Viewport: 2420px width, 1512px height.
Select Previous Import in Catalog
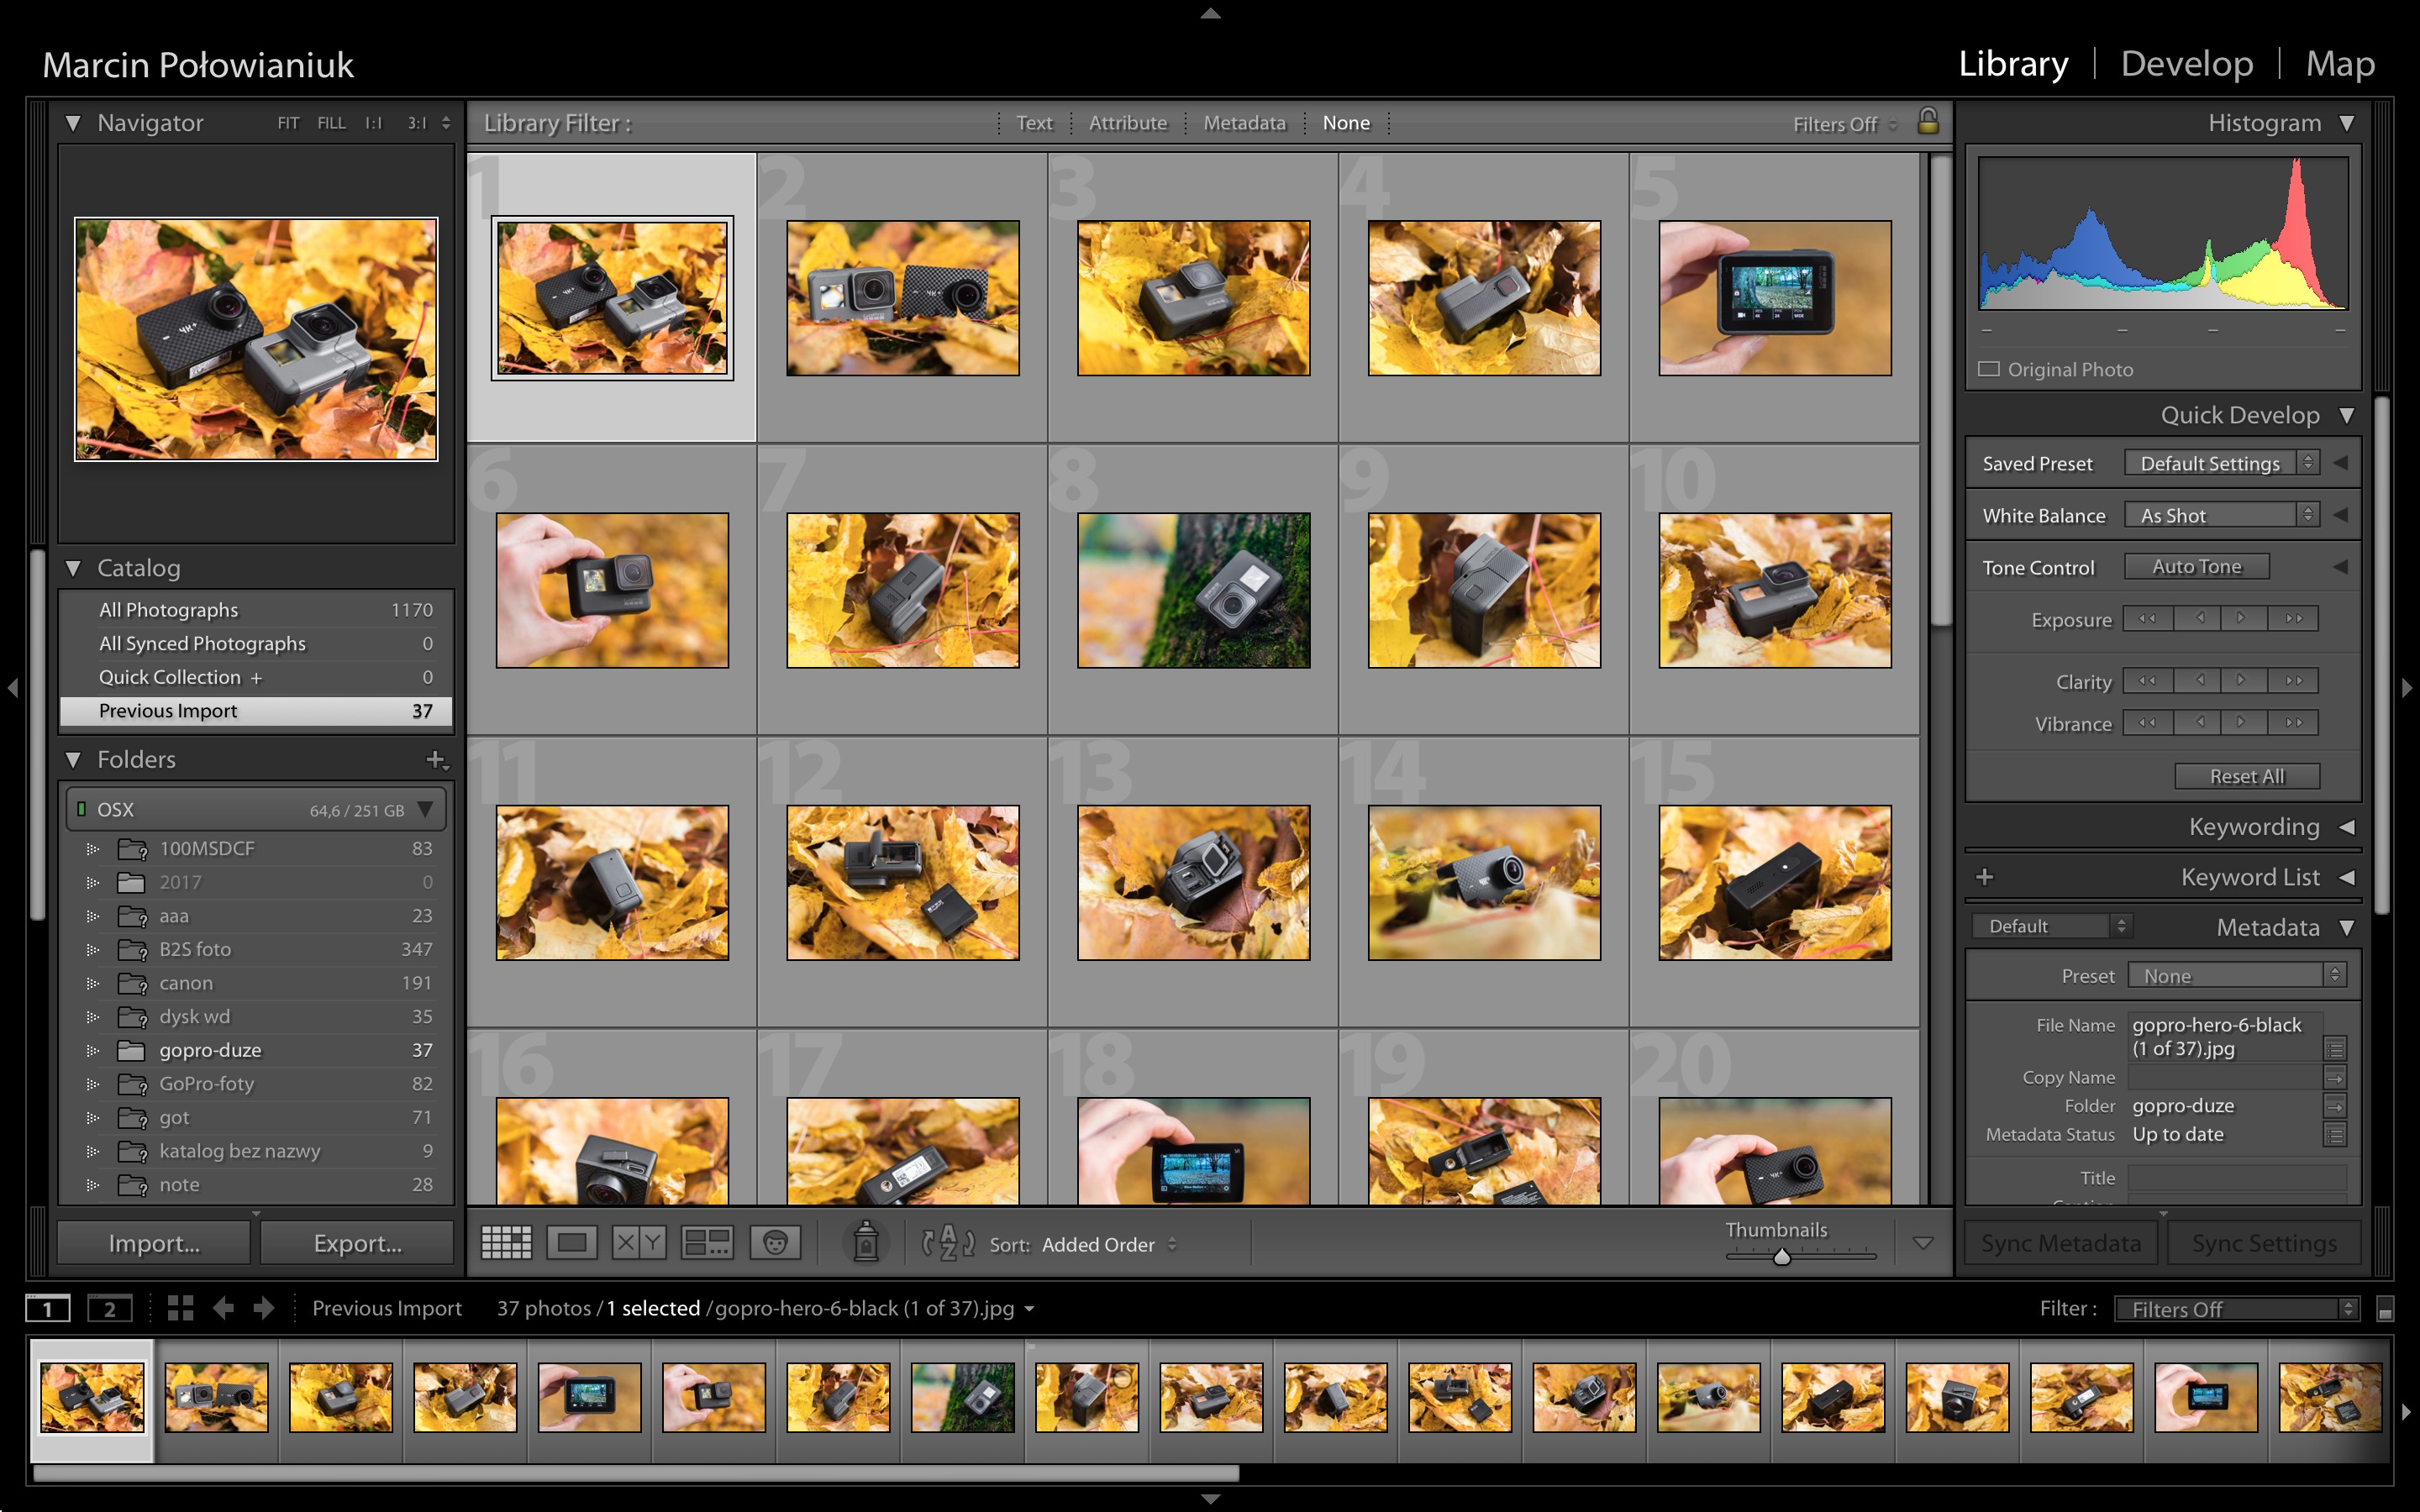256,711
